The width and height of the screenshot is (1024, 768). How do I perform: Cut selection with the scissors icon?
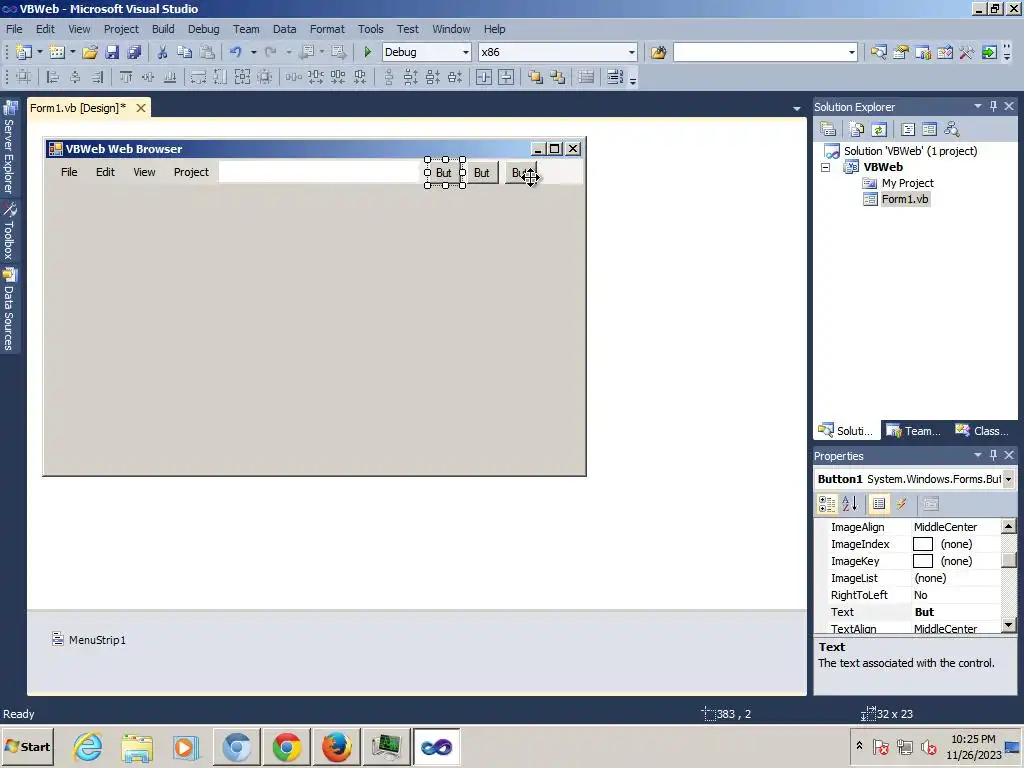pos(163,52)
